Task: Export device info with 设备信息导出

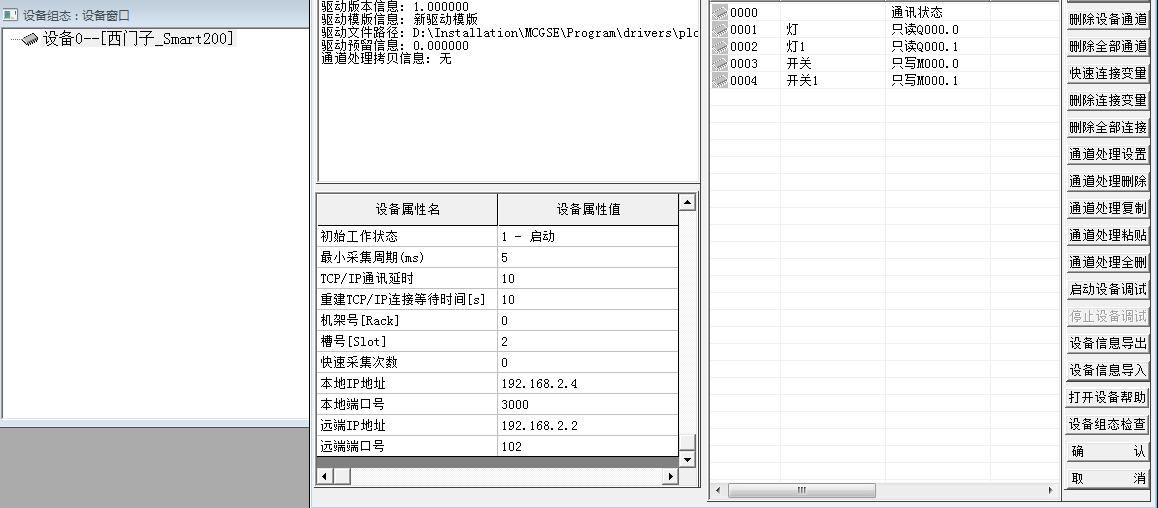Action: point(1108,343)
